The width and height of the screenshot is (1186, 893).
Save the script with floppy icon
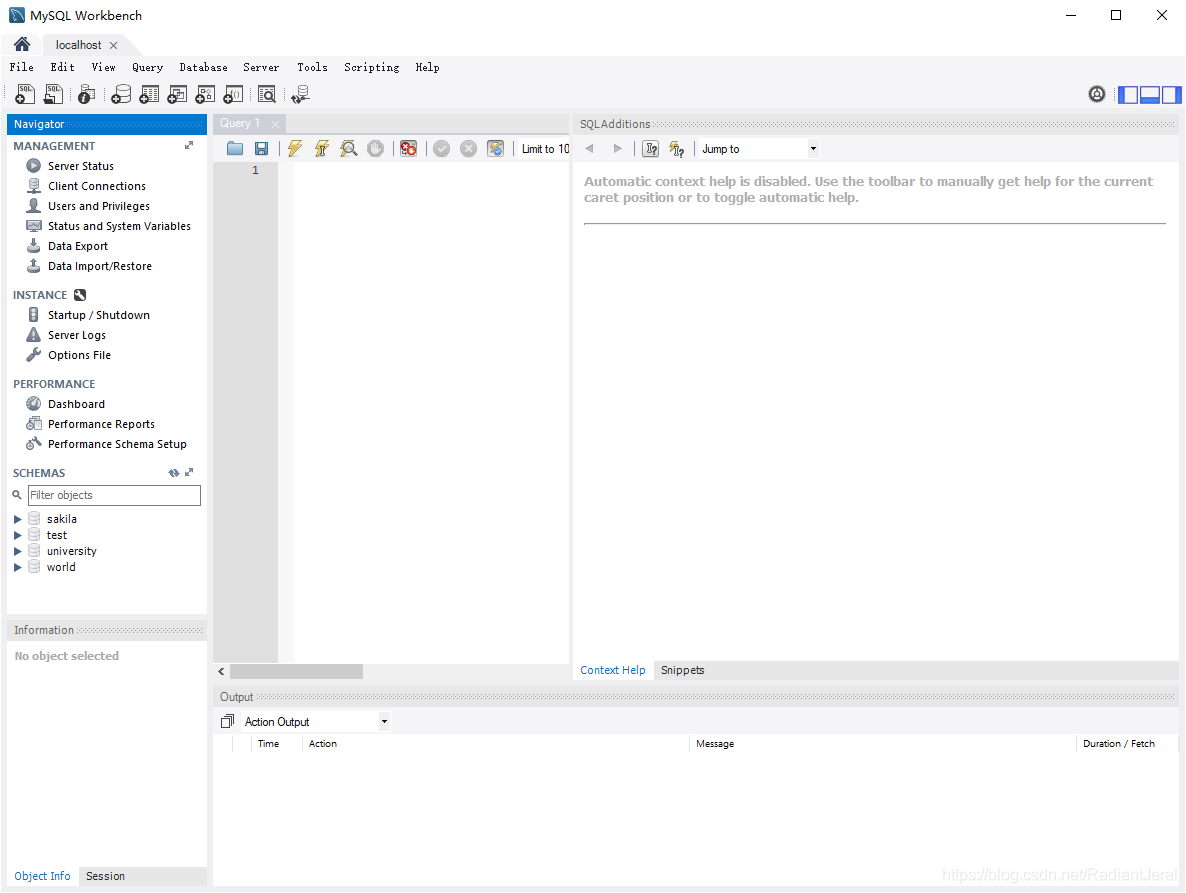click(x=262, y=148)
